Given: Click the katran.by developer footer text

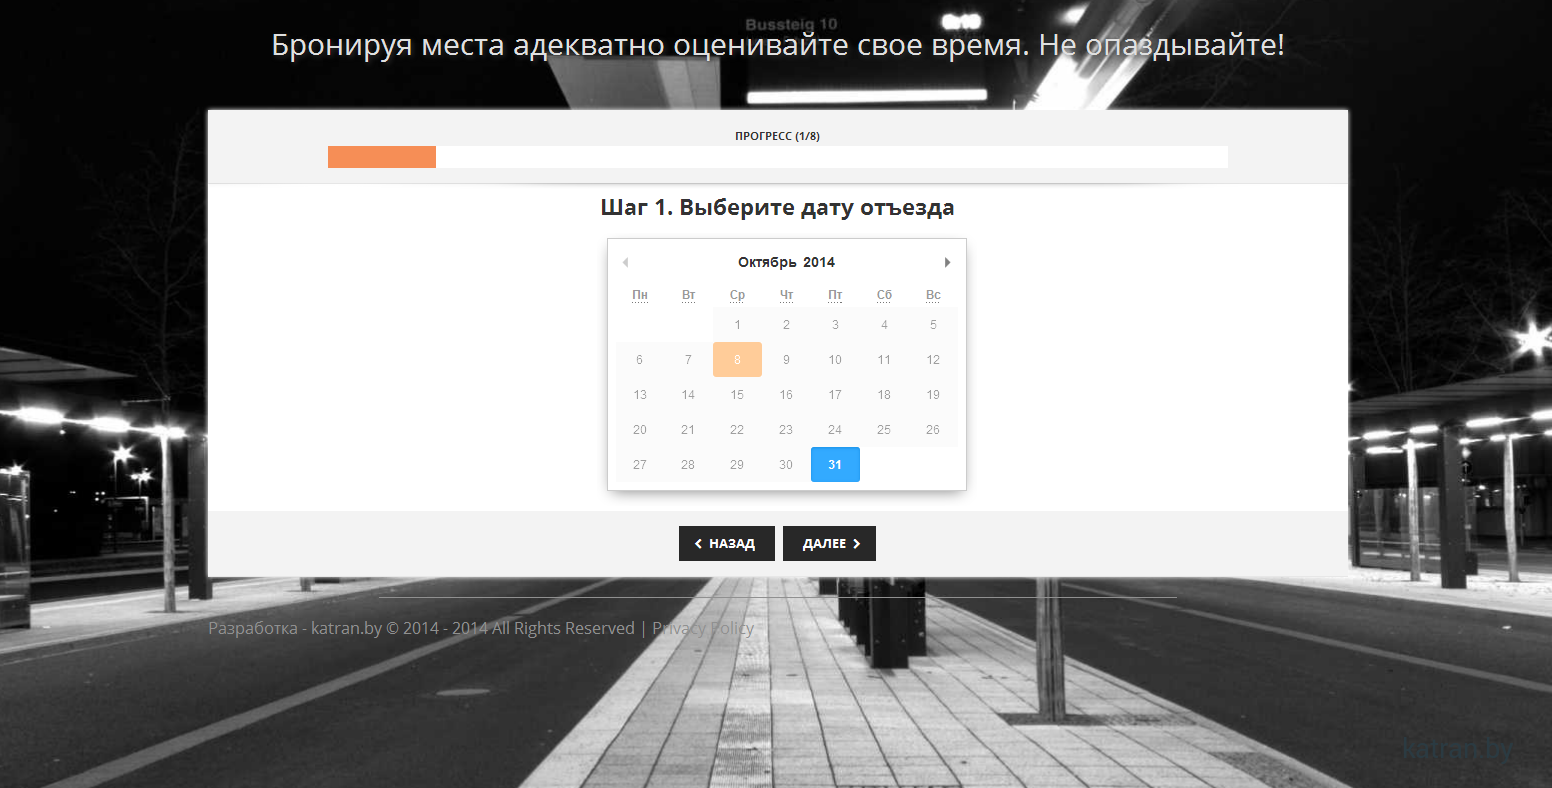Looking at the screenshot, I should [346, 628].
